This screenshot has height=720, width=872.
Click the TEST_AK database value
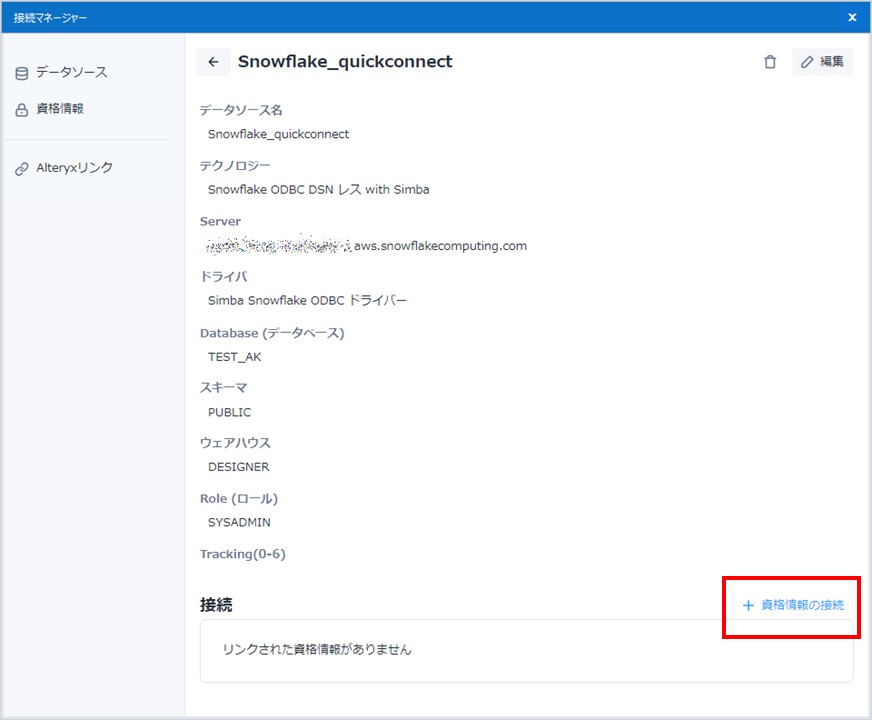(234, 357)
